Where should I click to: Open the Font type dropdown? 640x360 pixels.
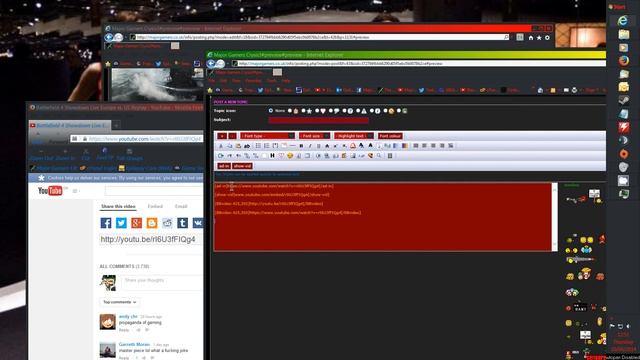[x=267, y=136]
